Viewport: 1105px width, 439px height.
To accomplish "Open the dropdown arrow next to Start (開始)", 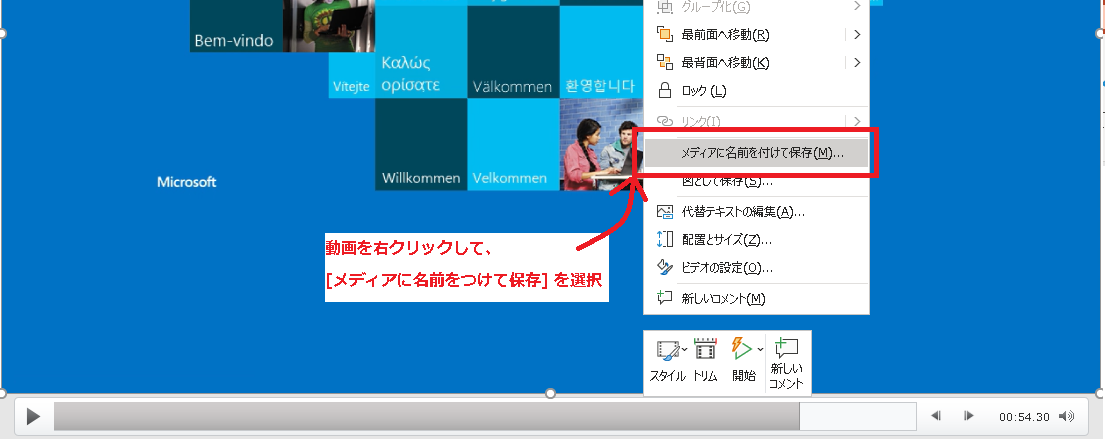I will (760, 349).
